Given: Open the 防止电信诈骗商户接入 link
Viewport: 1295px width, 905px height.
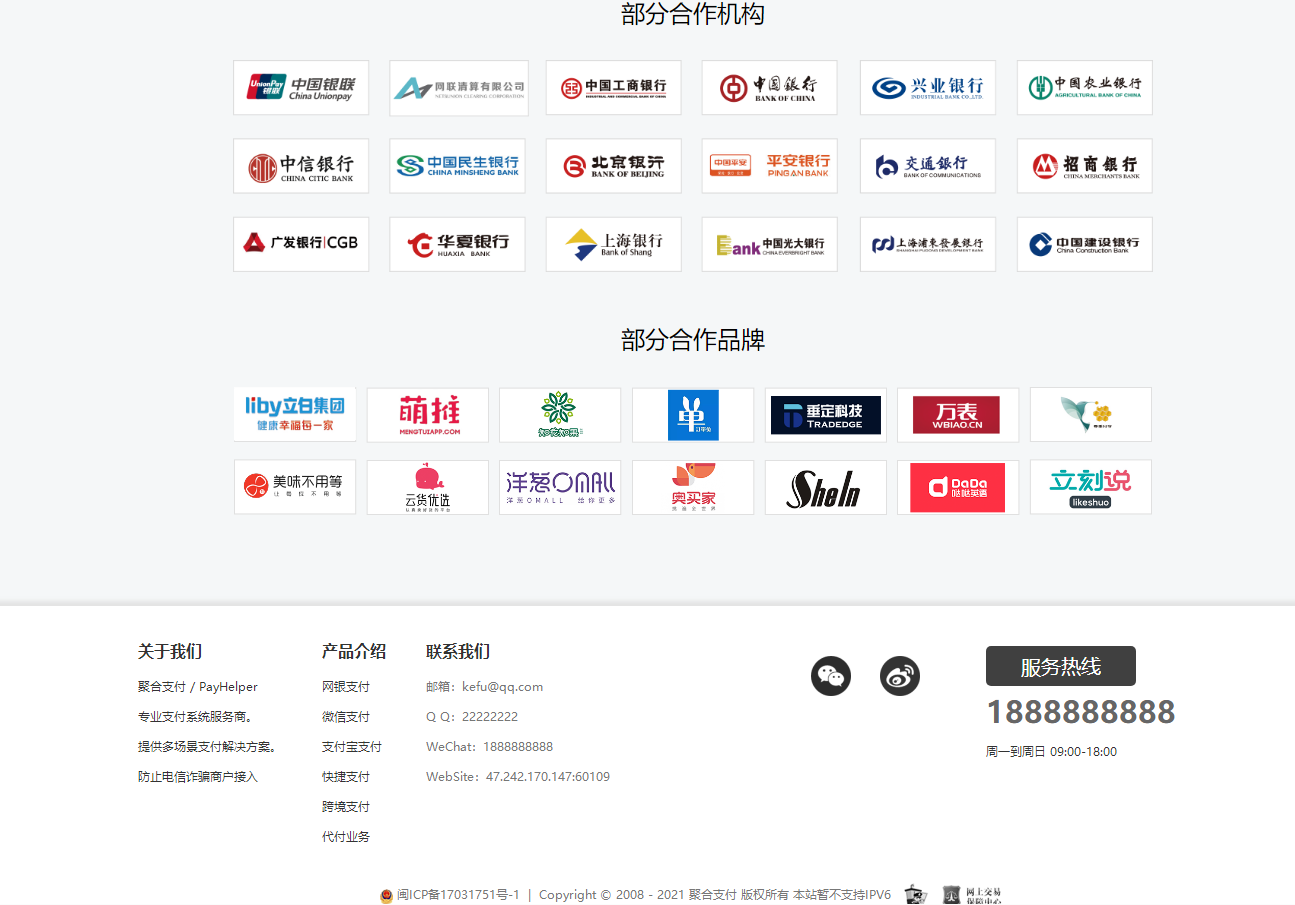Looking at the screenshot, I should pos(198,777).
